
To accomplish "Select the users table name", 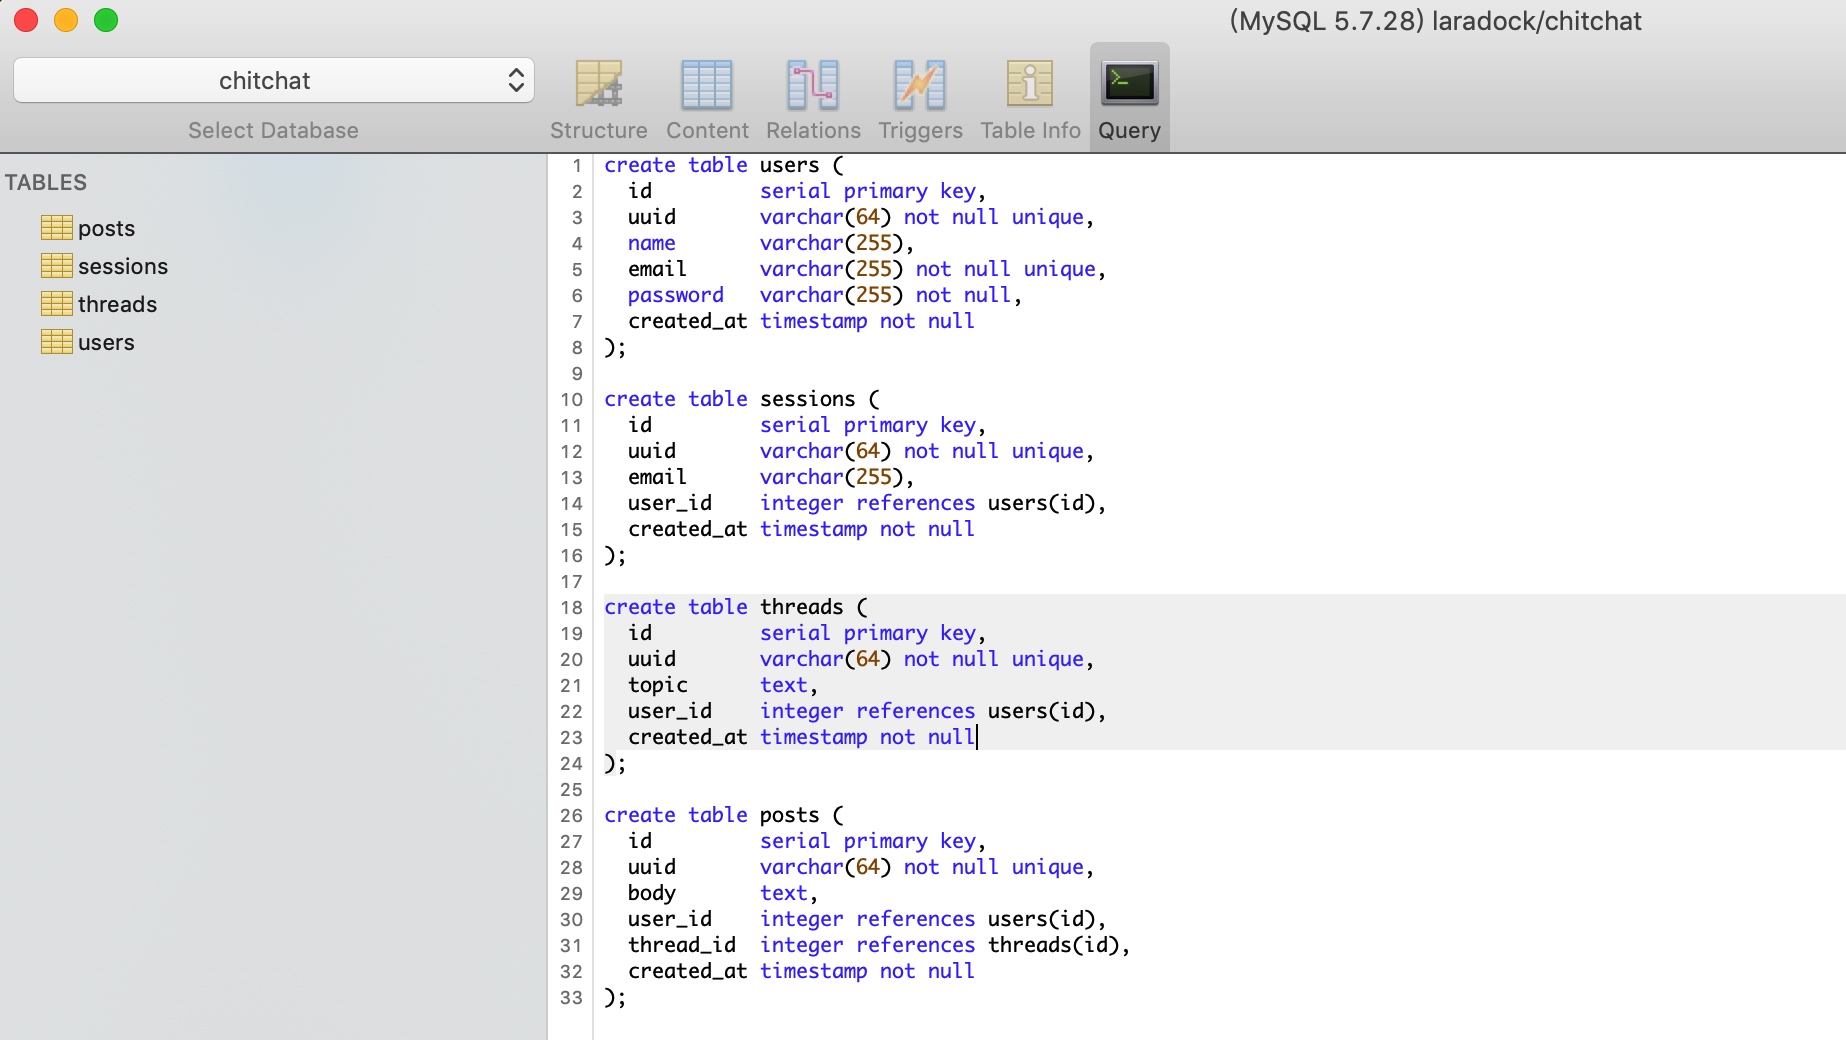I will click(106, 343).
